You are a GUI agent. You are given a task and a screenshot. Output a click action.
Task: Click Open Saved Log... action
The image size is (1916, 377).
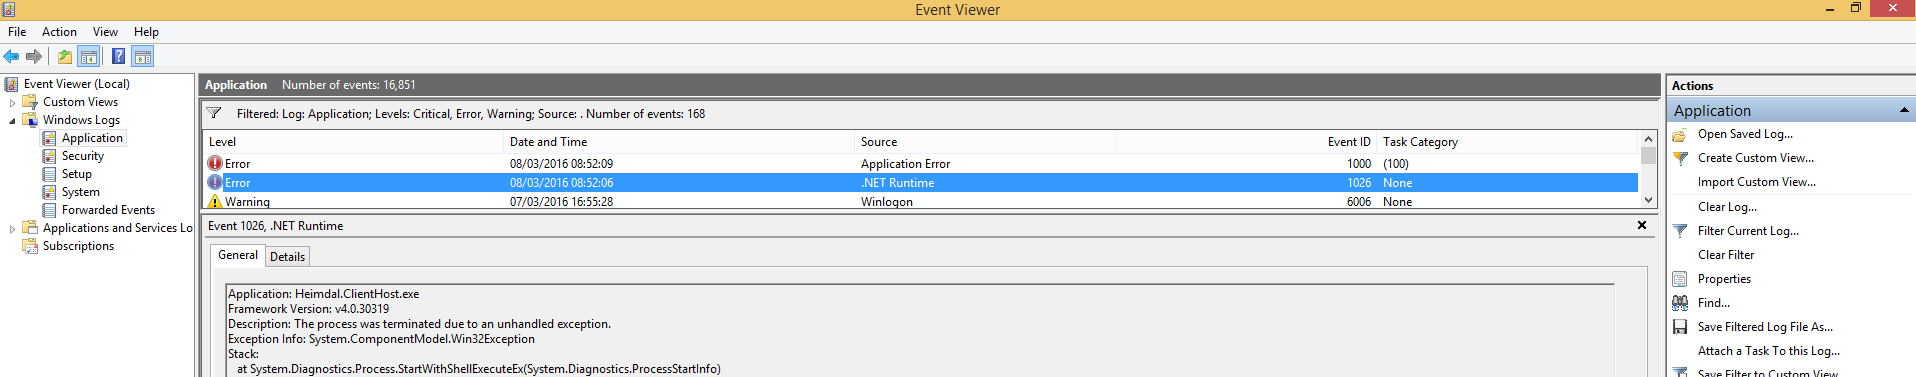pos(1745,134)
